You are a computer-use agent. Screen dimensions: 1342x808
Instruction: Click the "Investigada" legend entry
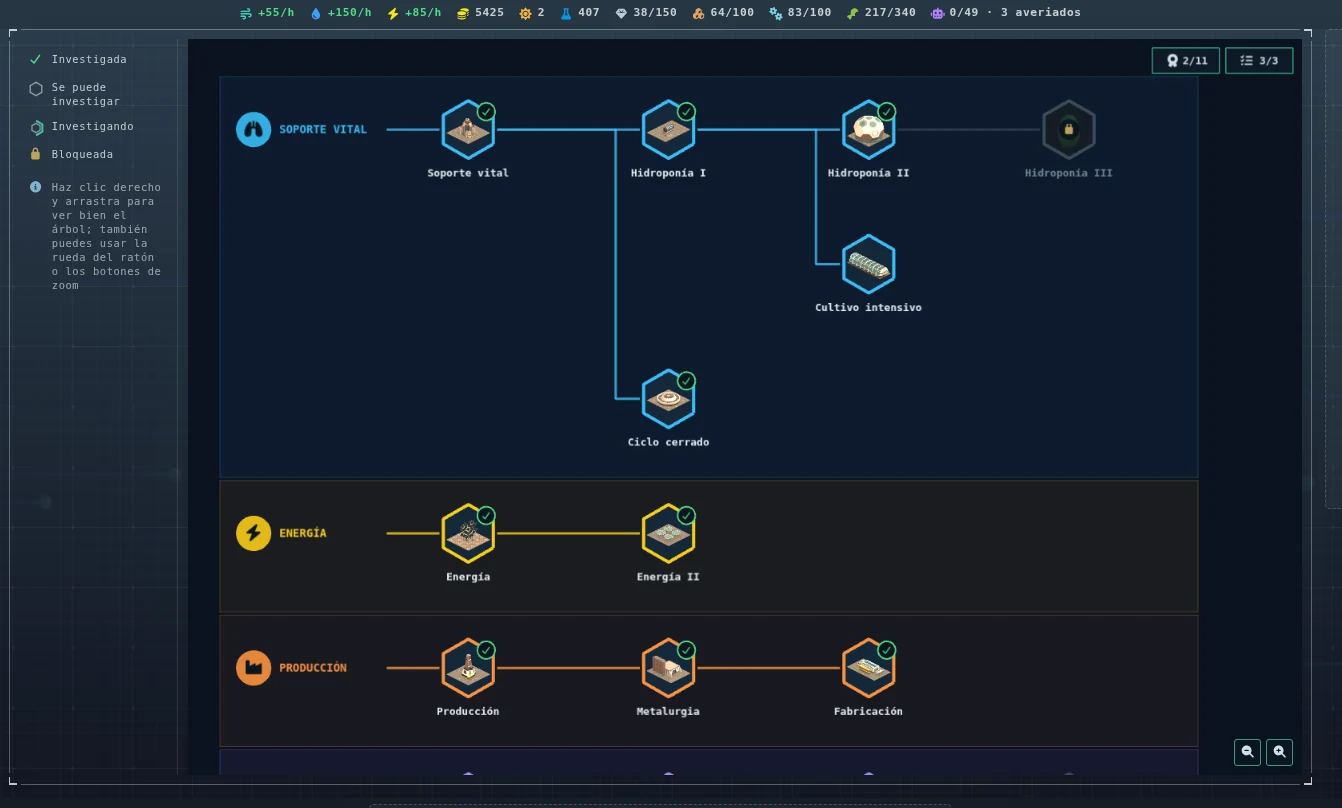pyautogui.click(x=78, y=59)
